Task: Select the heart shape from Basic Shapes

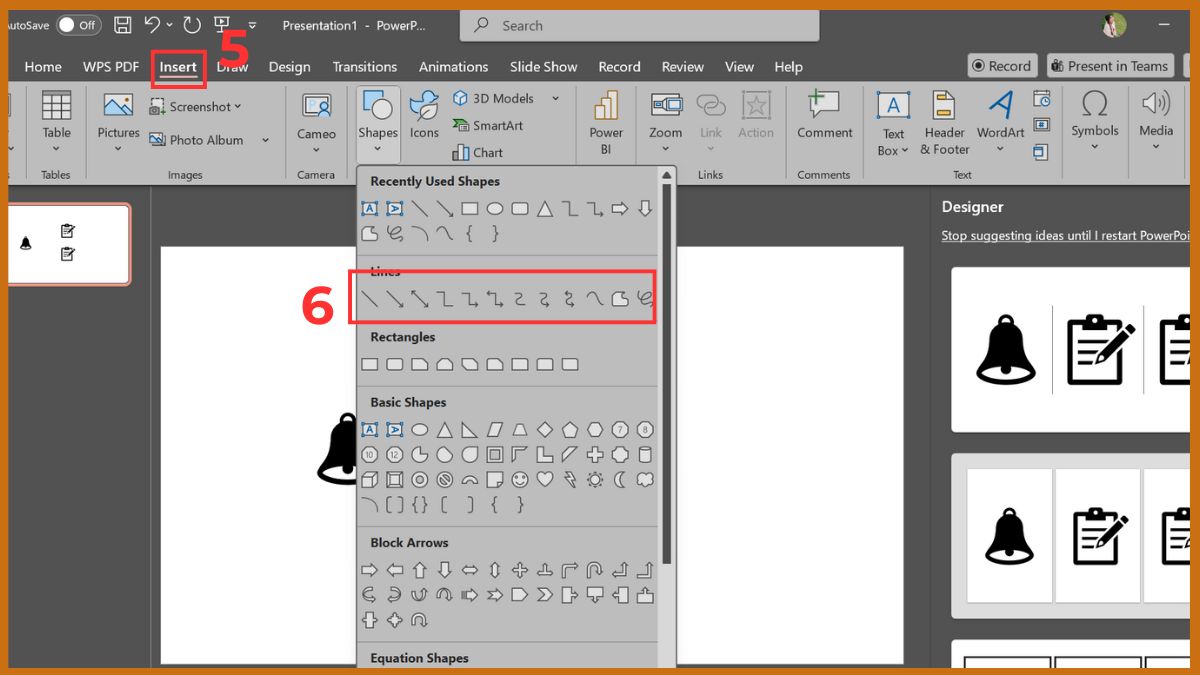Action: pos(544,480)
